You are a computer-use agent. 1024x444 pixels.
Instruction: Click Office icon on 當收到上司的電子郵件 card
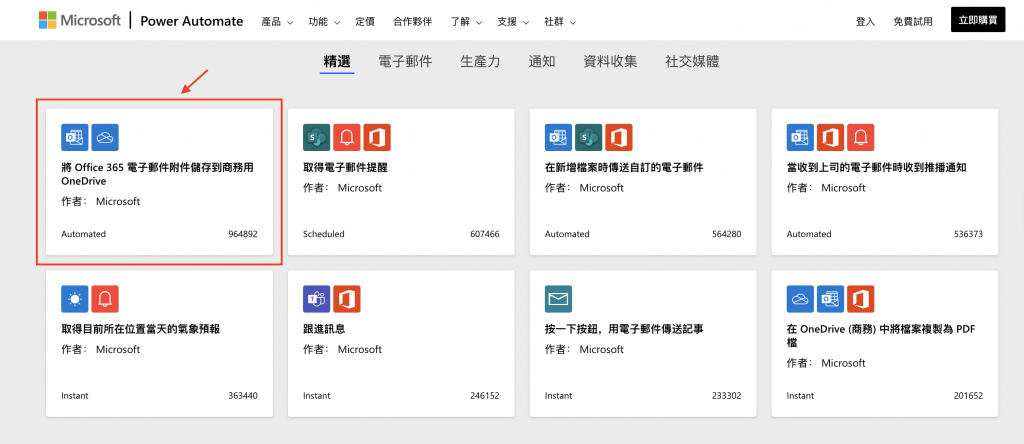click(x=830, y=137)
